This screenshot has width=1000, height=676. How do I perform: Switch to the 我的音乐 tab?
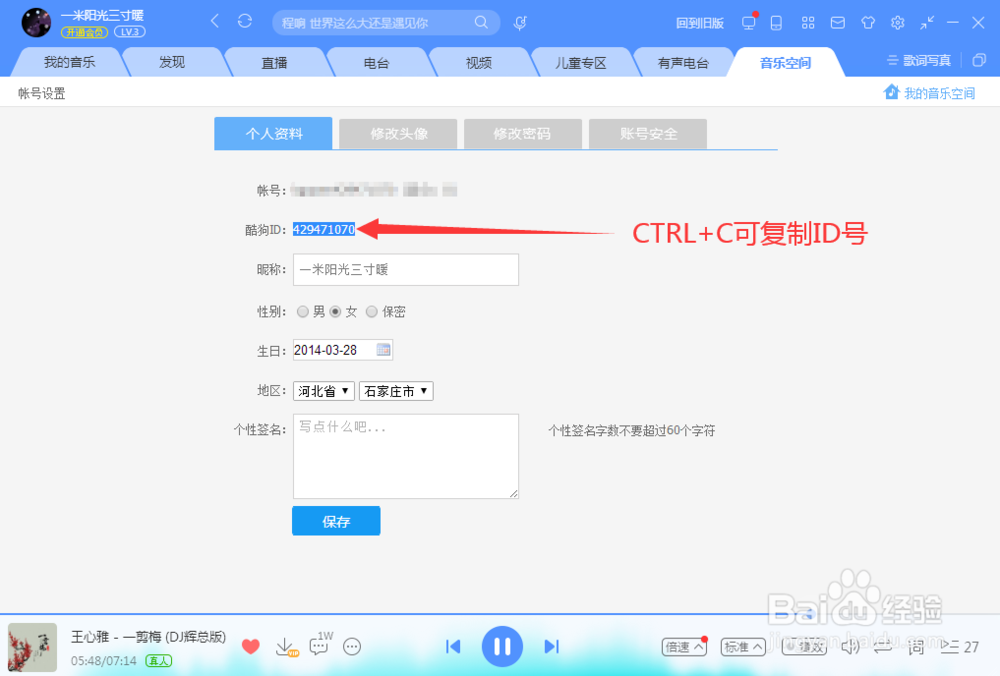[x=70, y=62]
